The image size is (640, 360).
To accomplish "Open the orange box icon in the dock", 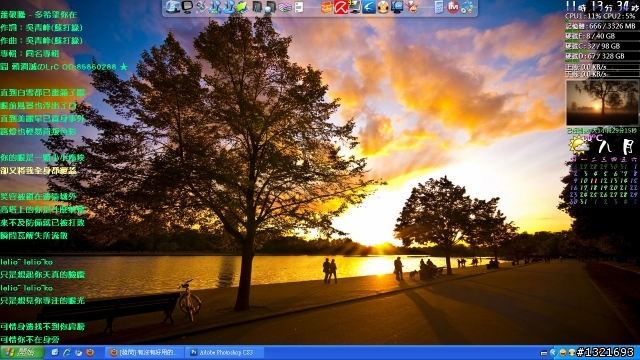I will pos(327,7).
